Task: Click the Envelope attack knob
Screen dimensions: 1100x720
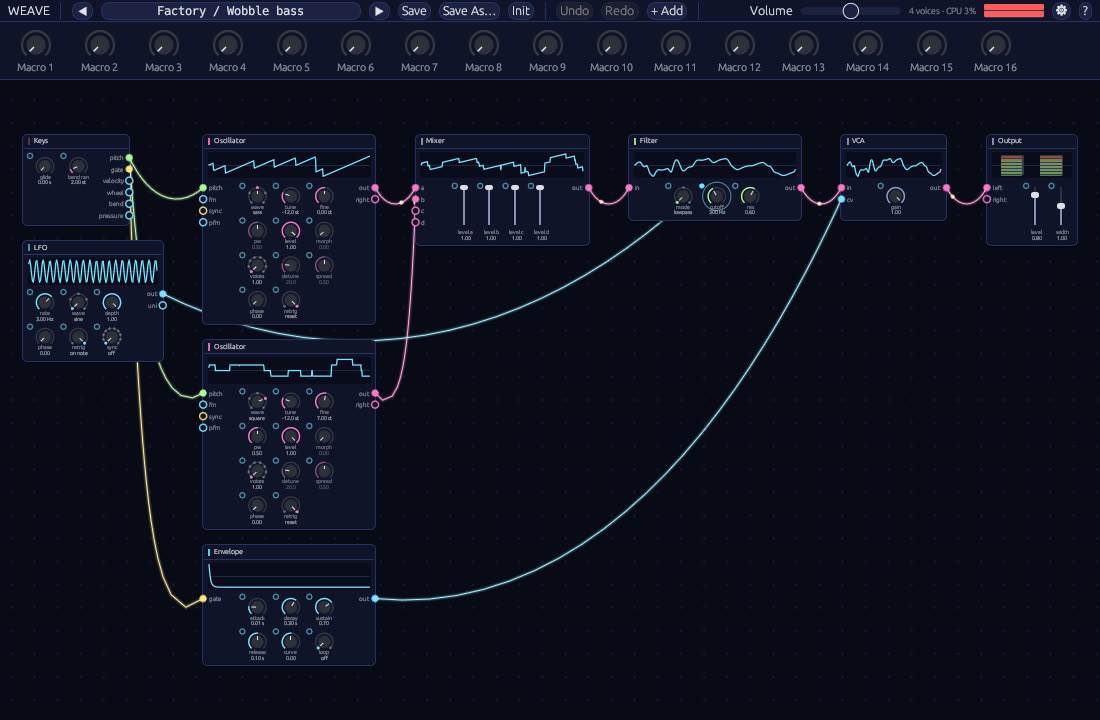Action: [257, 607]
